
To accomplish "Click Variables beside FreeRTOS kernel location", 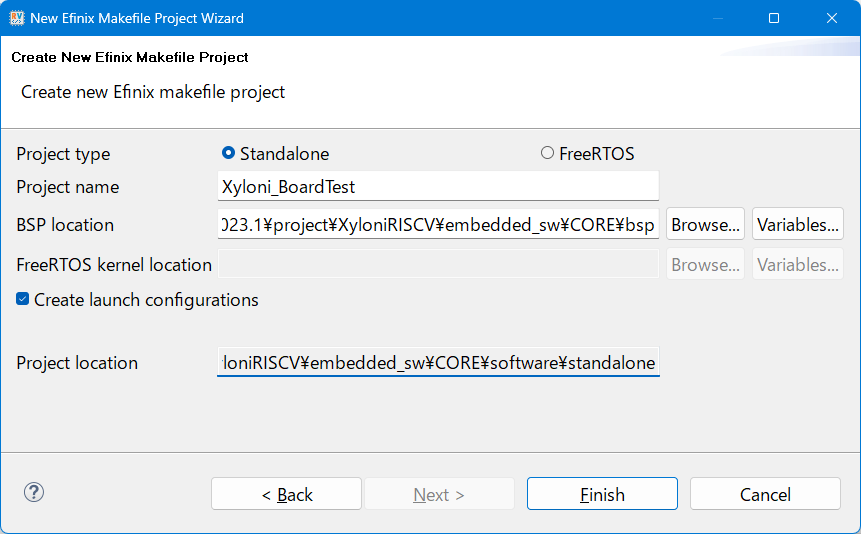I will pyautogui.click(x=798, y=264).
